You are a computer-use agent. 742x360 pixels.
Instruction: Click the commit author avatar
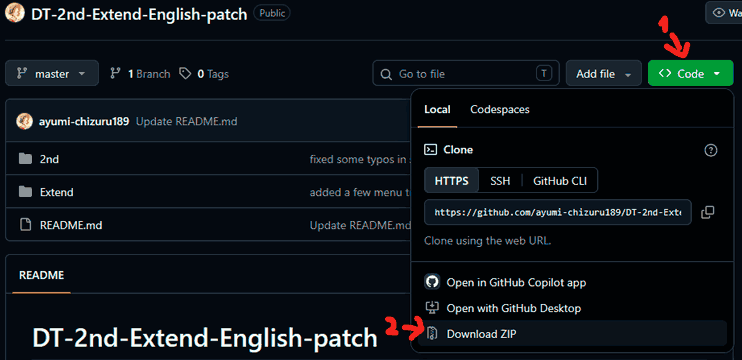[24, 122]
